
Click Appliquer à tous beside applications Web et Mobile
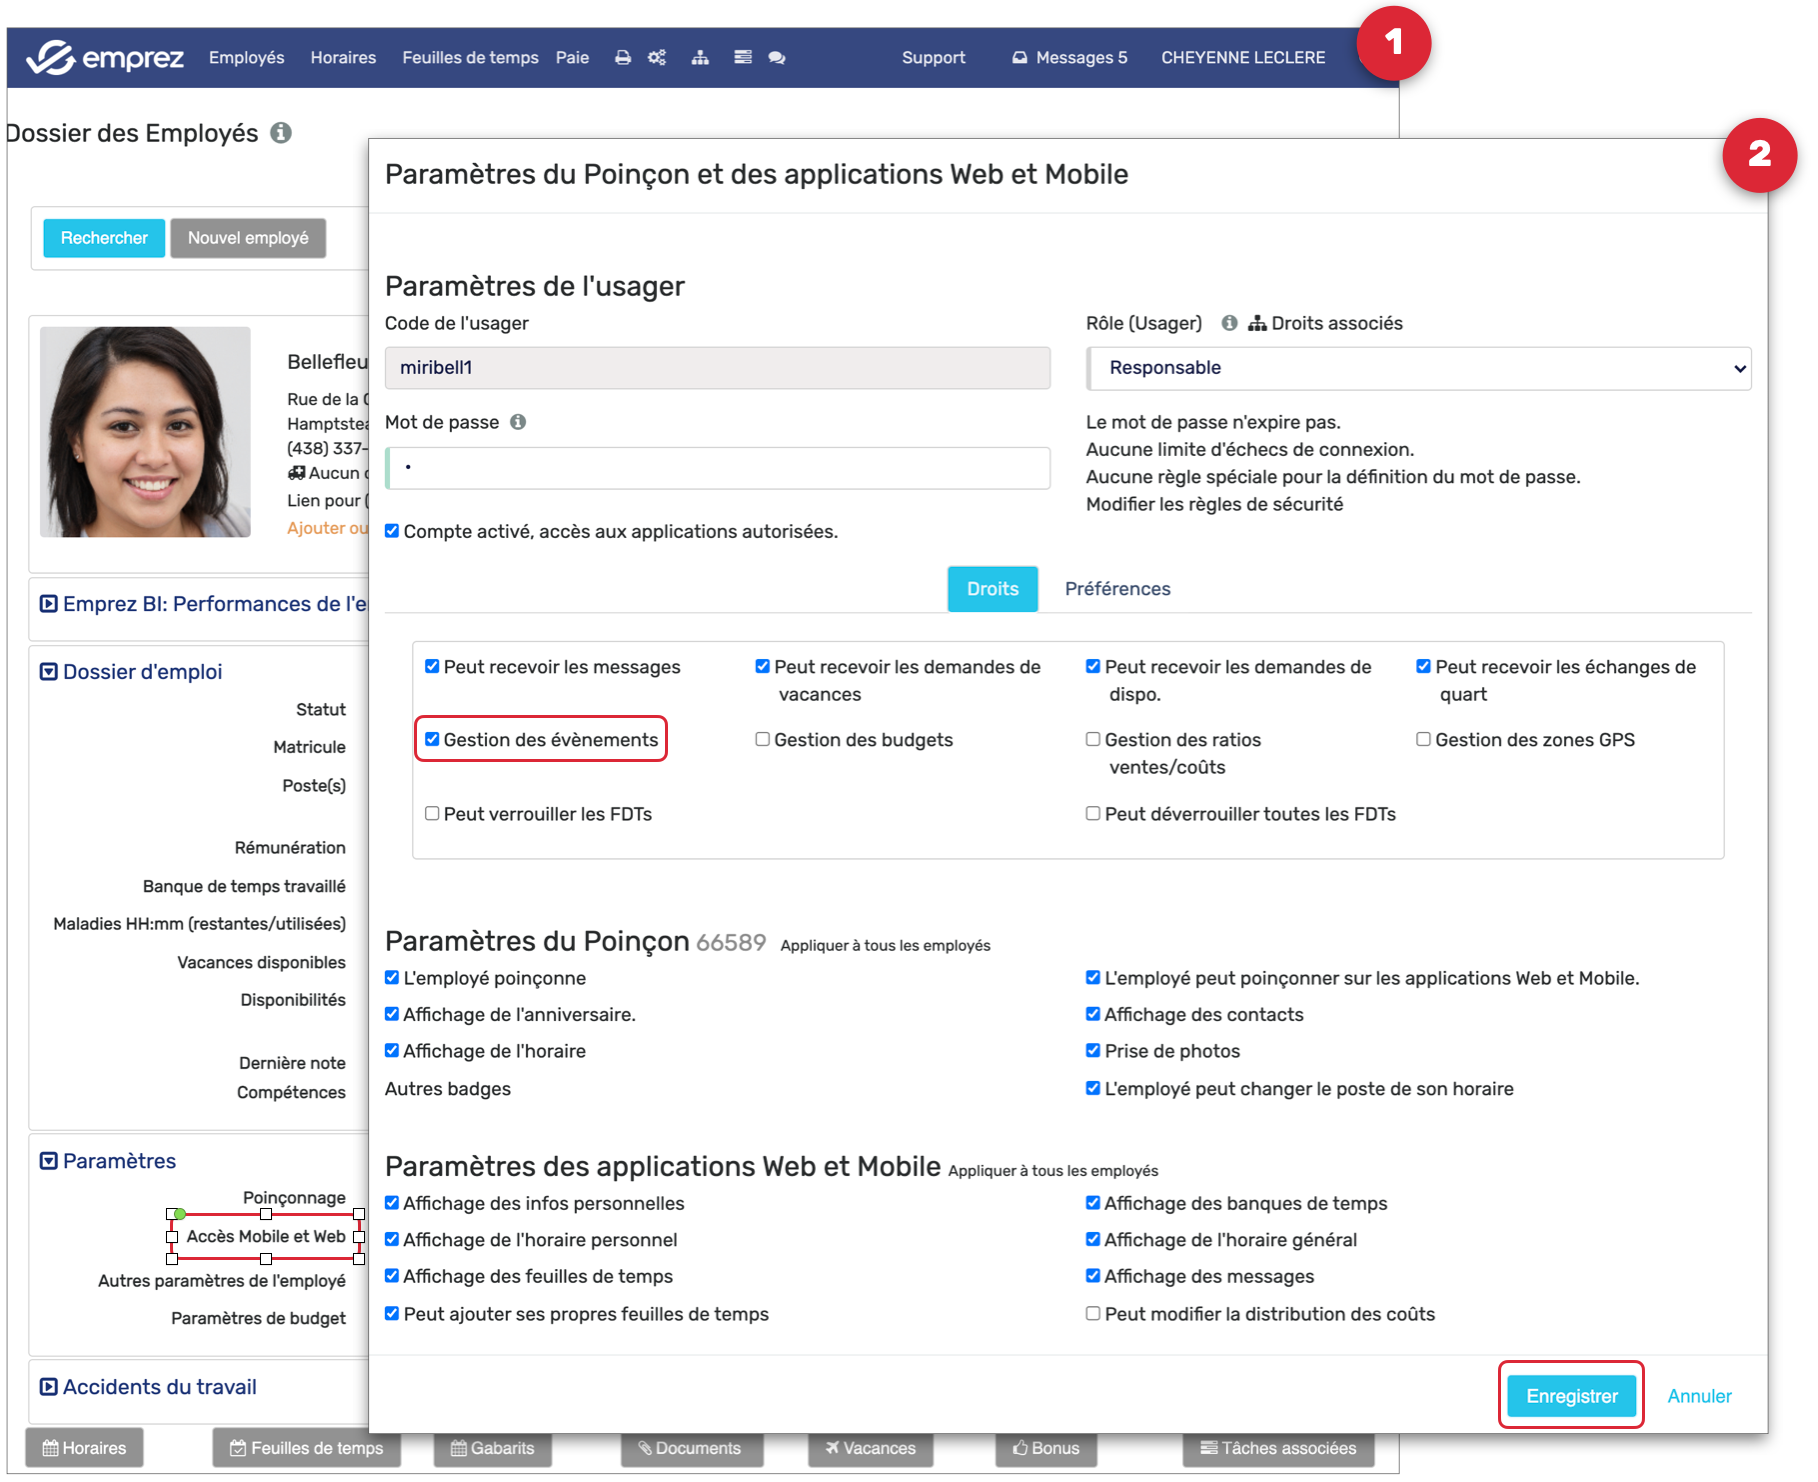coord(1053,1170)
